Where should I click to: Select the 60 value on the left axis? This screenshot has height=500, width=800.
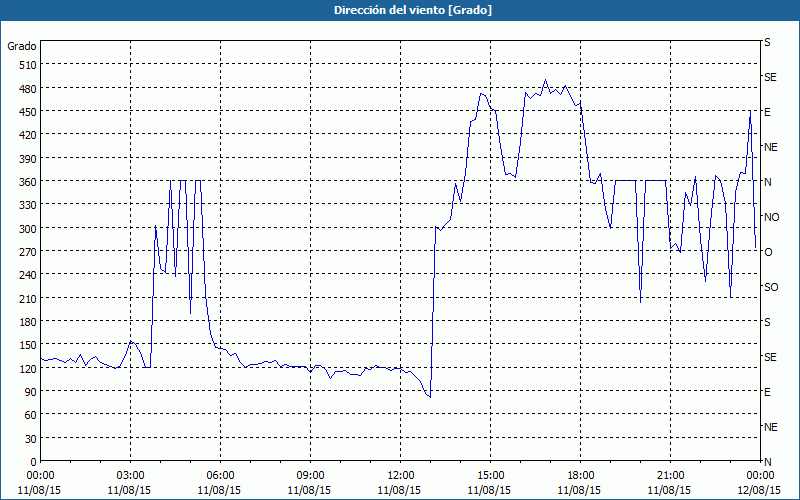pyautogui.click(x=31, y=415)
